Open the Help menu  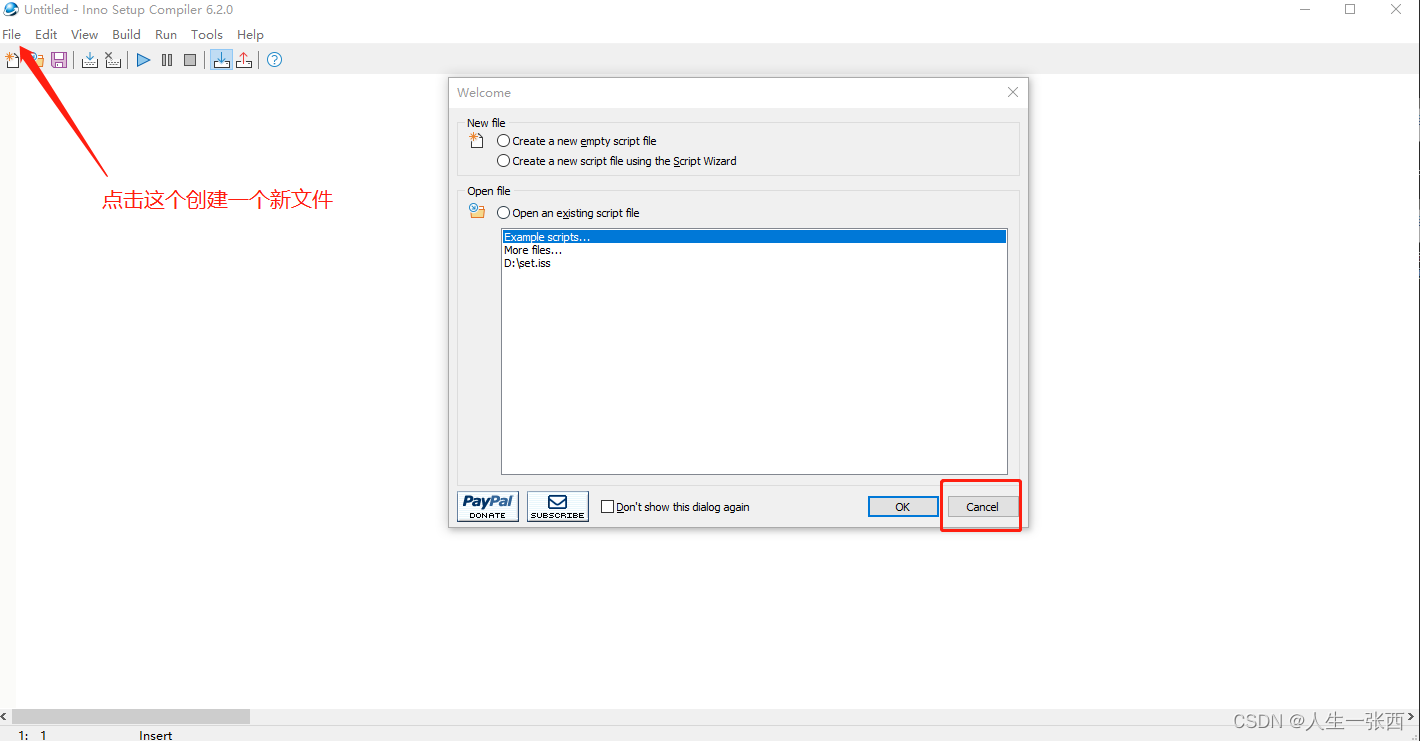coord(250,34)
